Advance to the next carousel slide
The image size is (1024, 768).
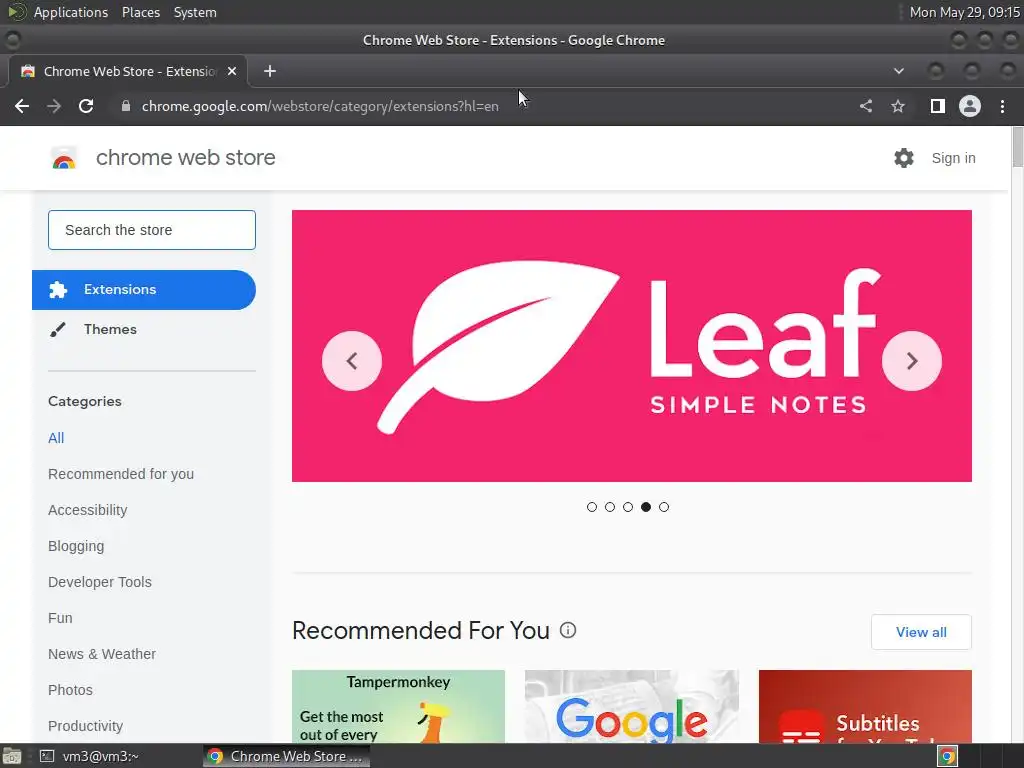[x=912, y=360]
